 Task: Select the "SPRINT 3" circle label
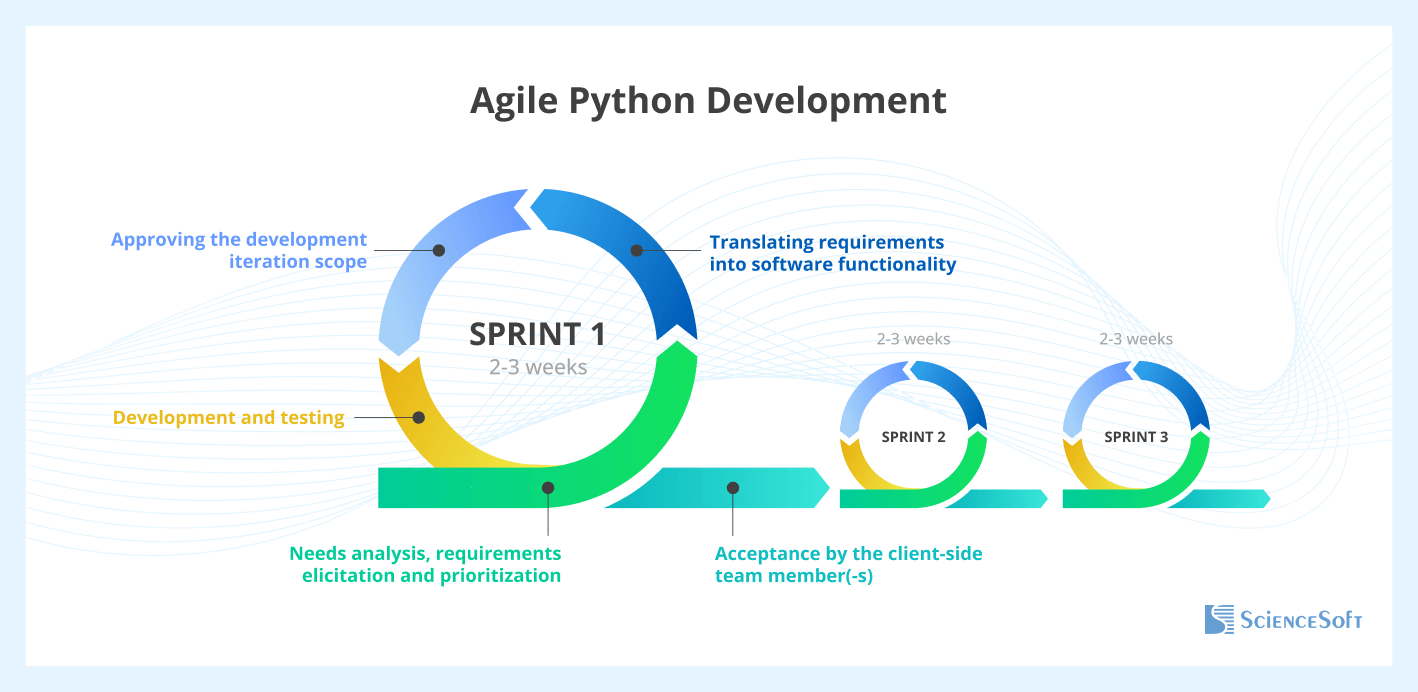[x=1136, y=437]
